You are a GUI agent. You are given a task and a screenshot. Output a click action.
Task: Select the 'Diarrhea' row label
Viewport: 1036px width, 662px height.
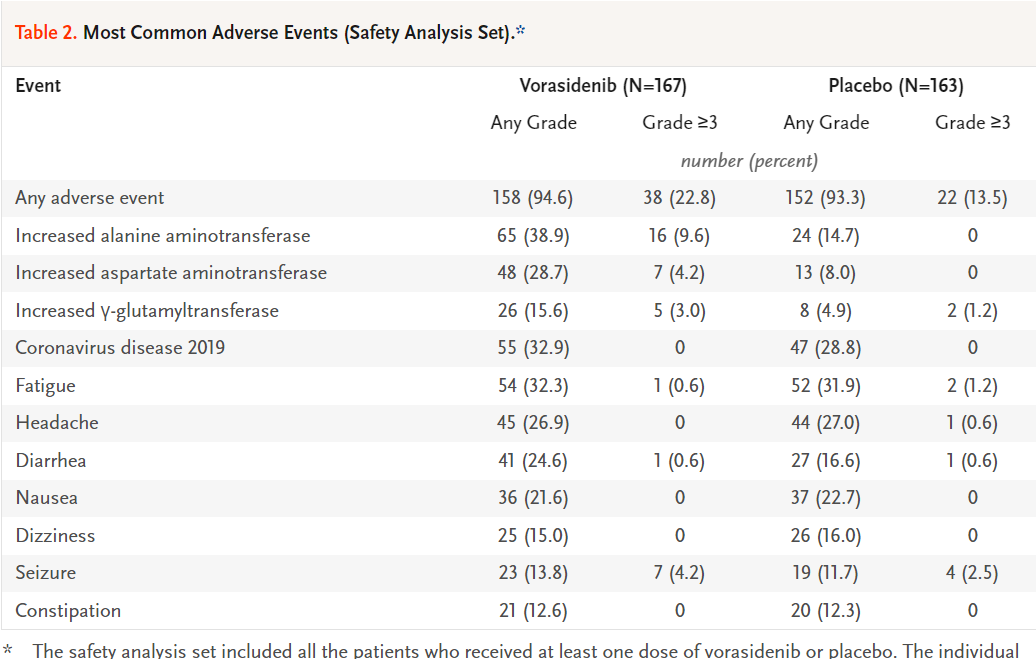[51, 460]
